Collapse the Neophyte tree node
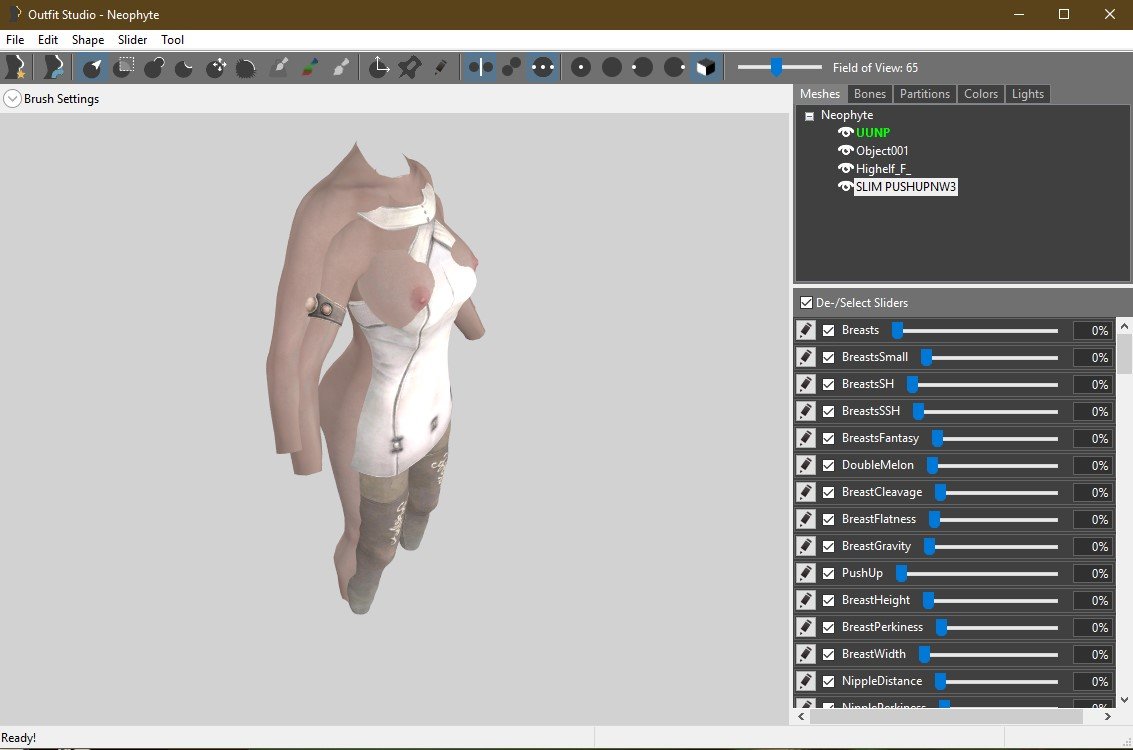The height and width of the screenshot is (750, 1133). [810, 116]
